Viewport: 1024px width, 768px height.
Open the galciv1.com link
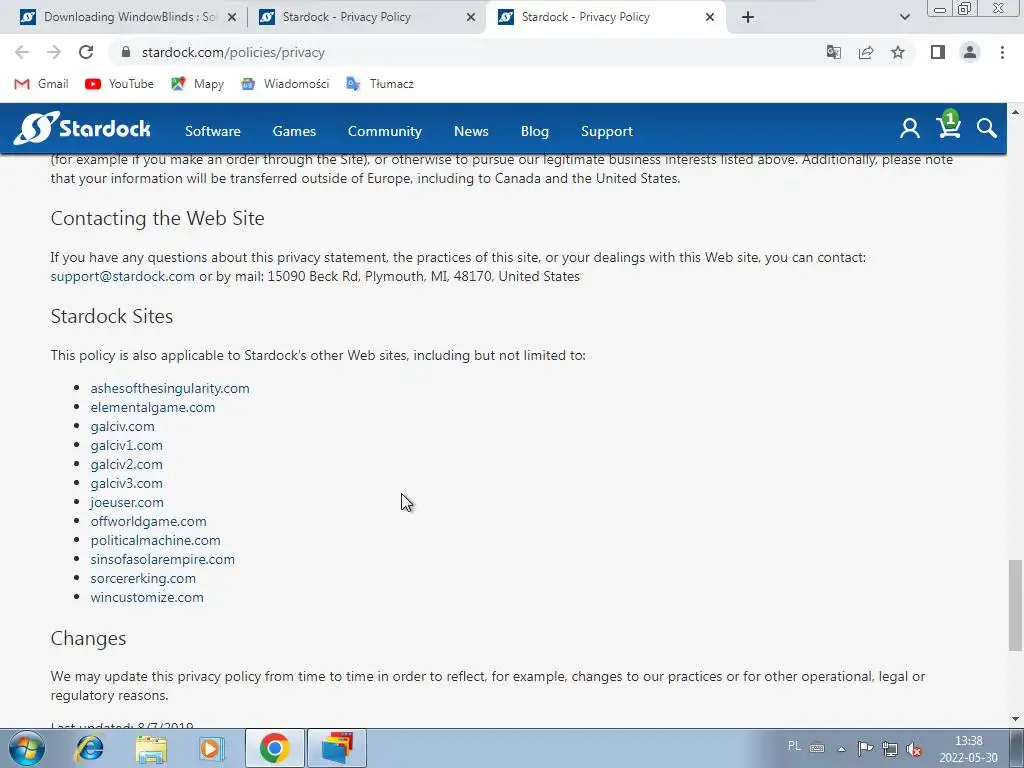pyautogui.click(x=127, y=445)
